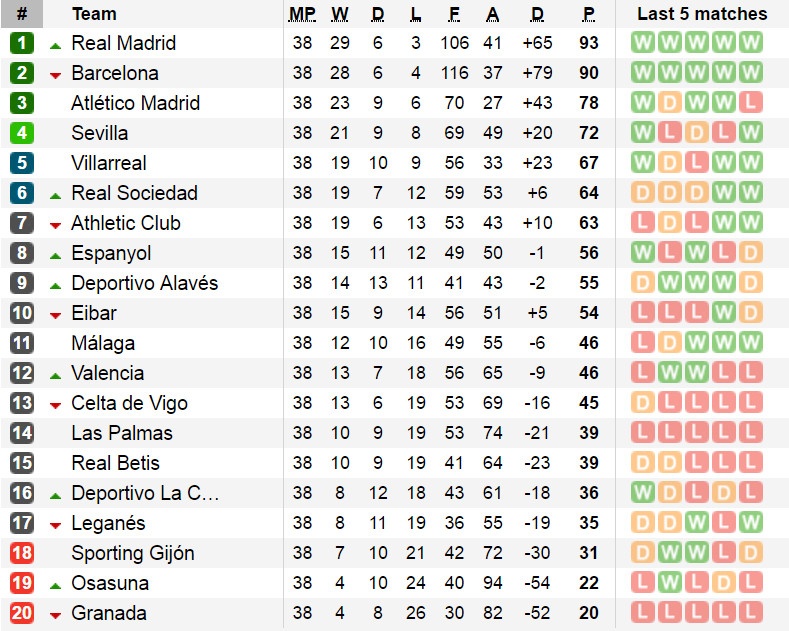Click Osasuna's green up arrow icon
The image size is (789, 631).
pyautogui.click(x=55, y=584)
